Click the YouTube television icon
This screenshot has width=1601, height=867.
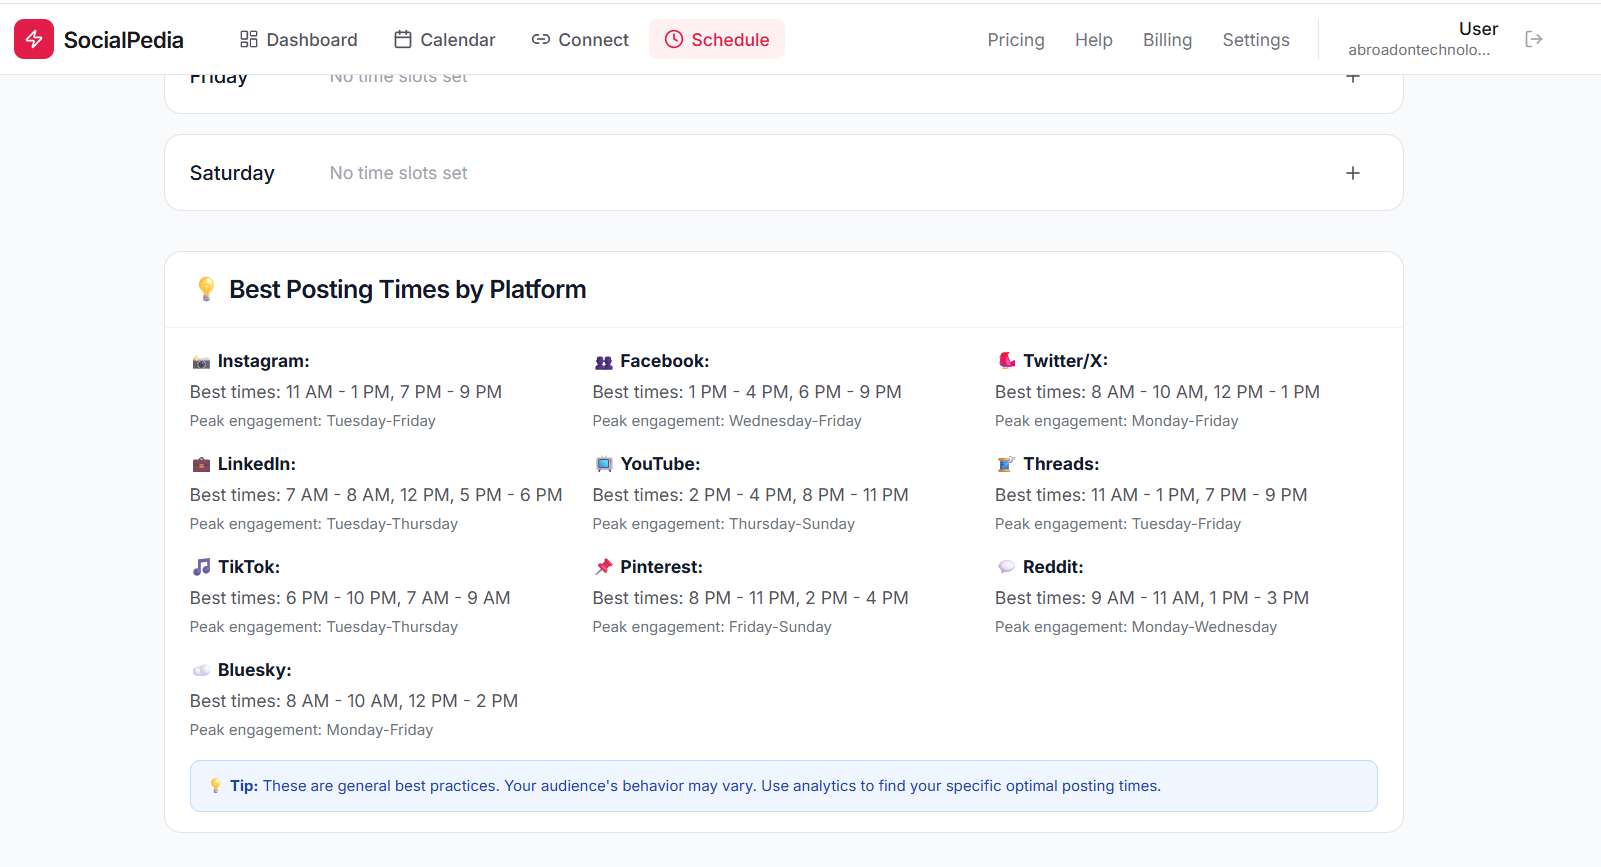pos(603,464)
